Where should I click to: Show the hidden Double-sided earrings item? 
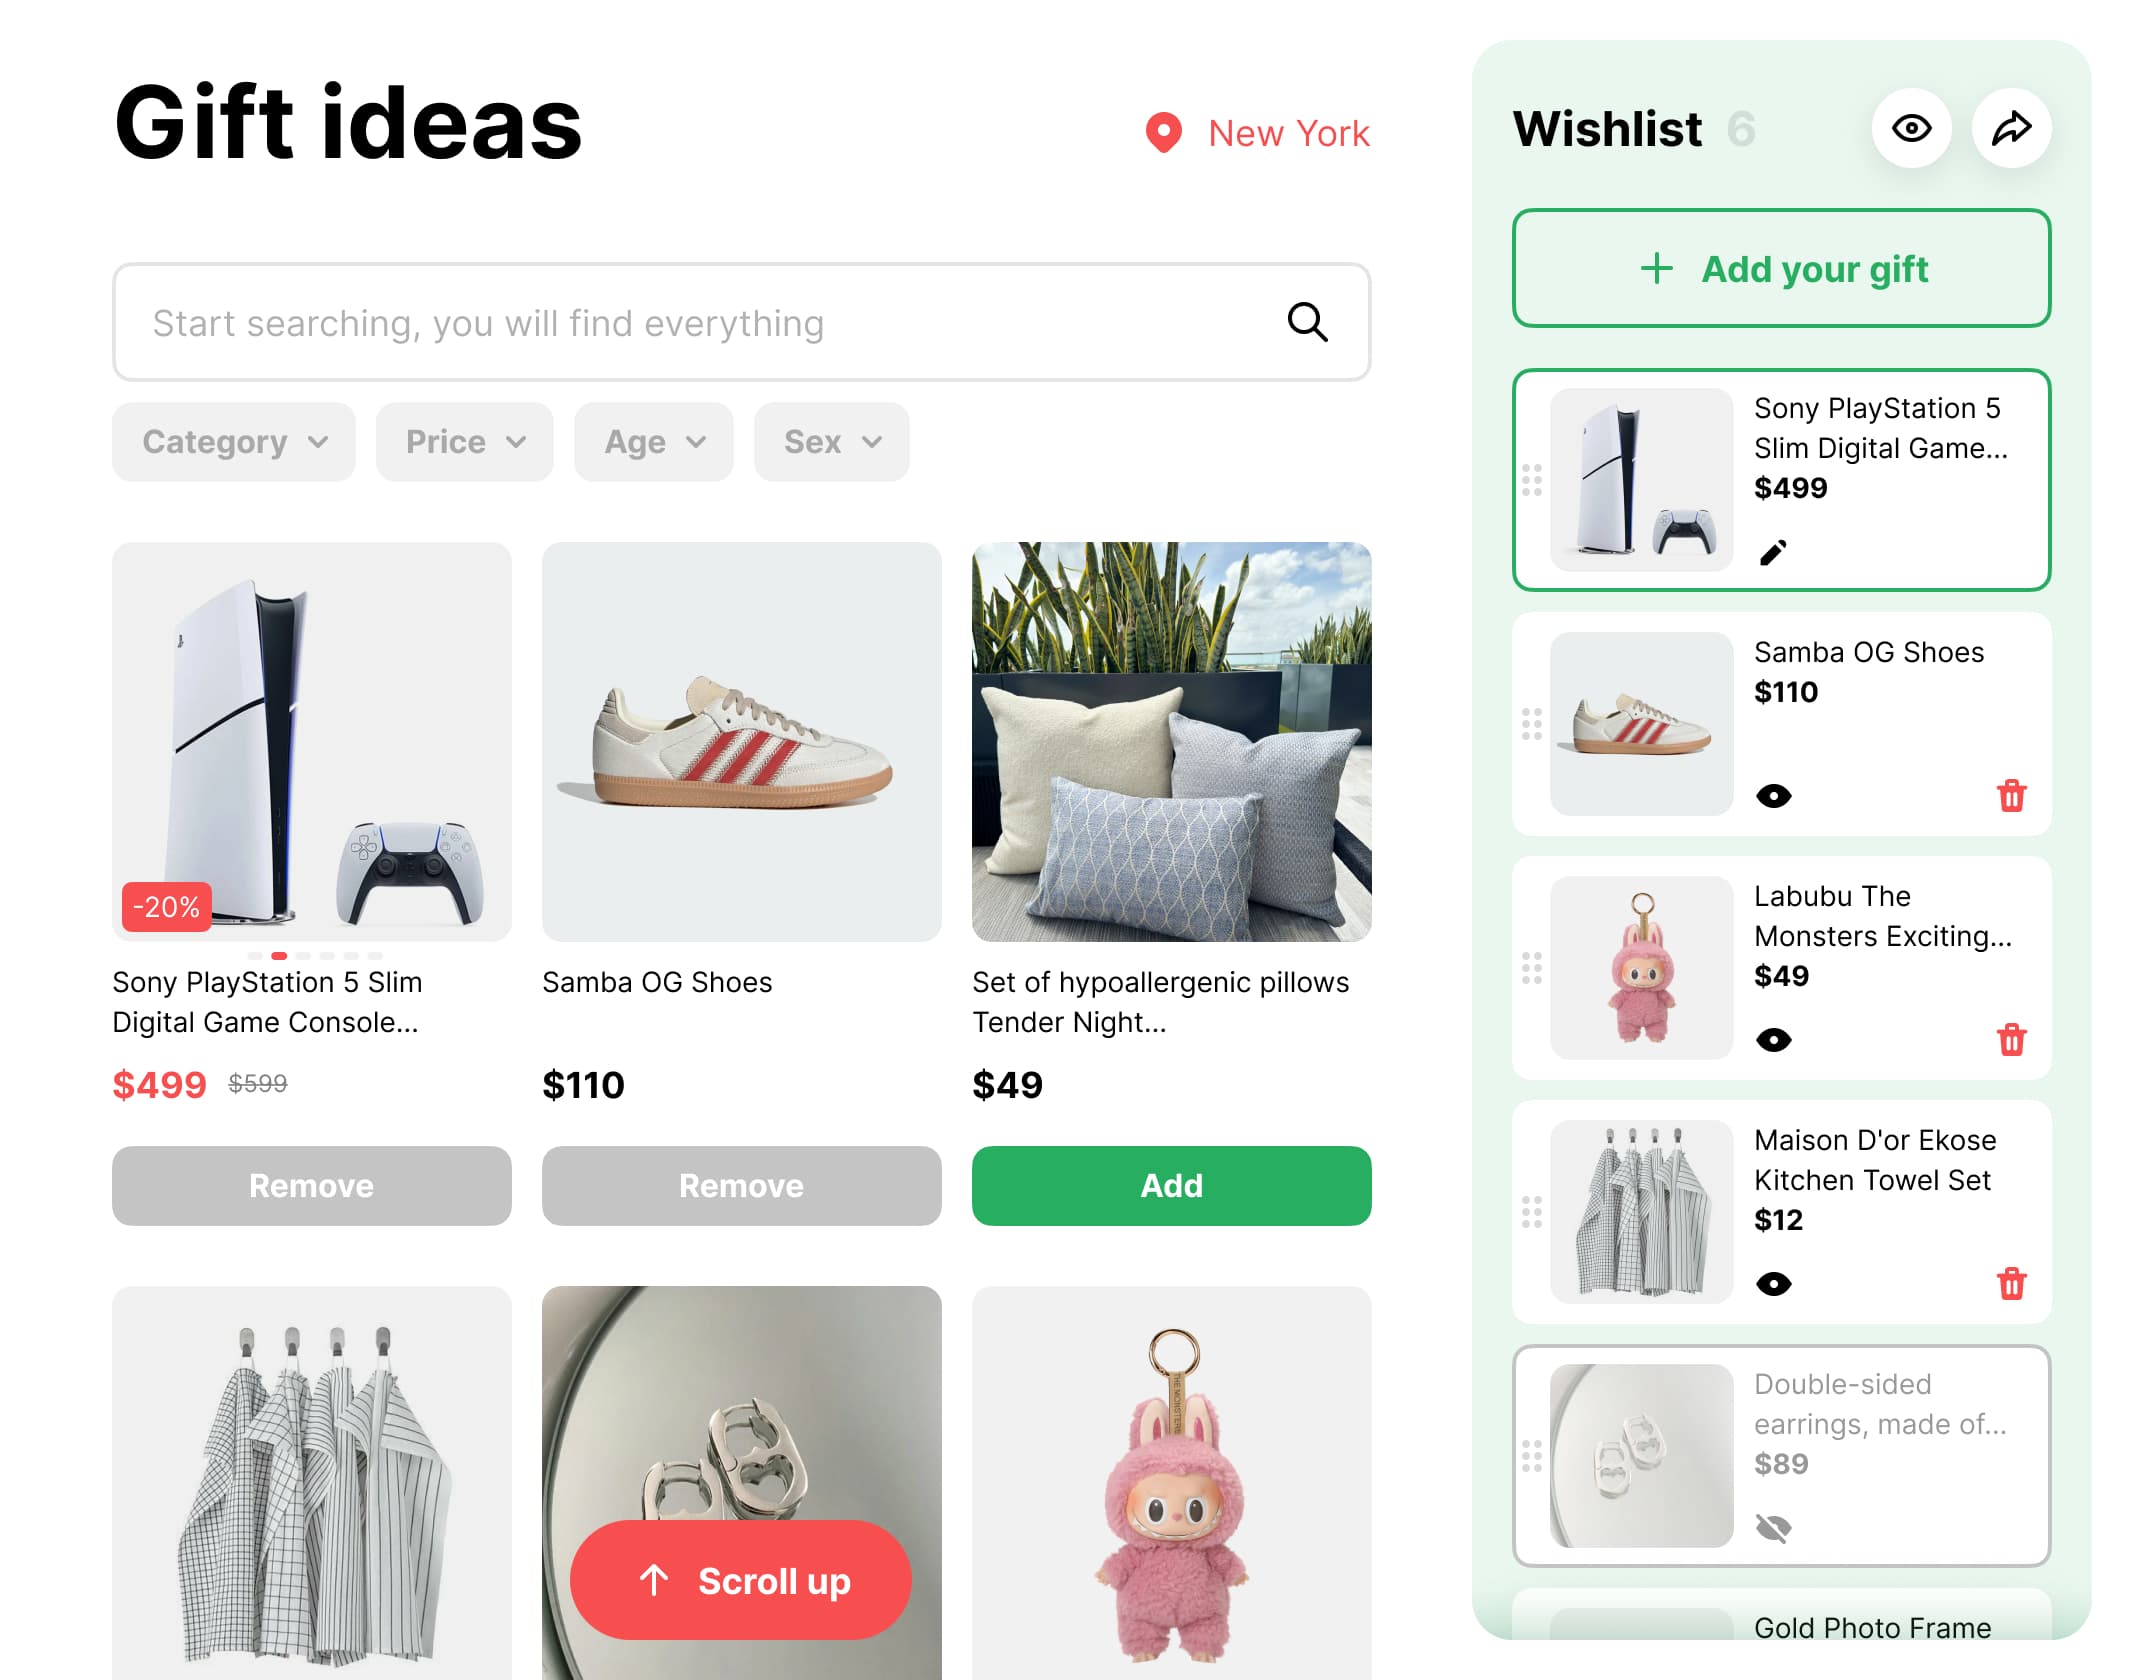[1773, 1528]
